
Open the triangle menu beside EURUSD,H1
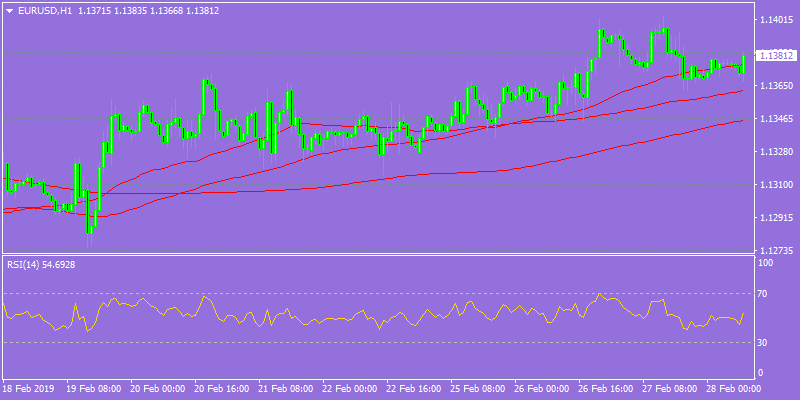coord(10,11)
